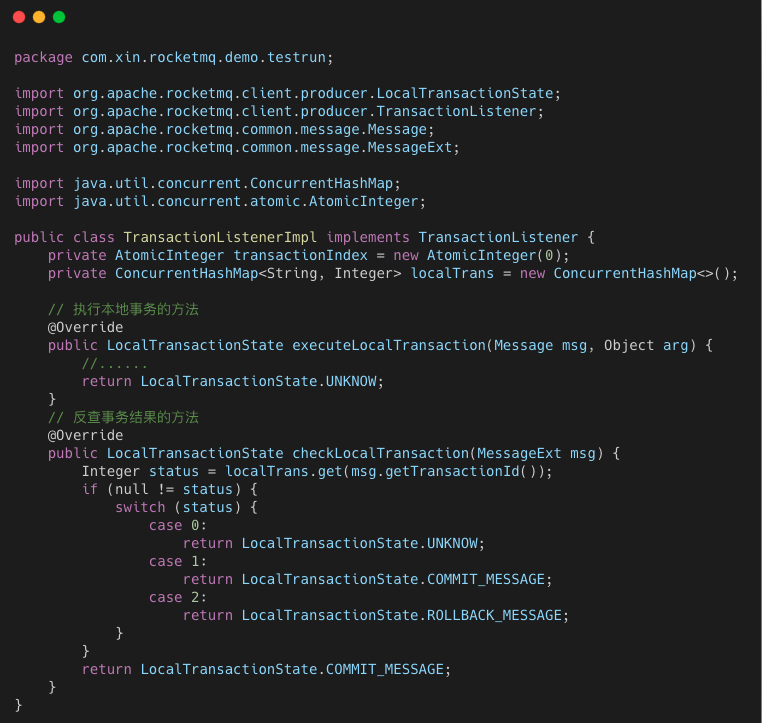The height and width of the screenshot is (723, 762).
Task: Click the case 1: label
Action: [178, 561]
